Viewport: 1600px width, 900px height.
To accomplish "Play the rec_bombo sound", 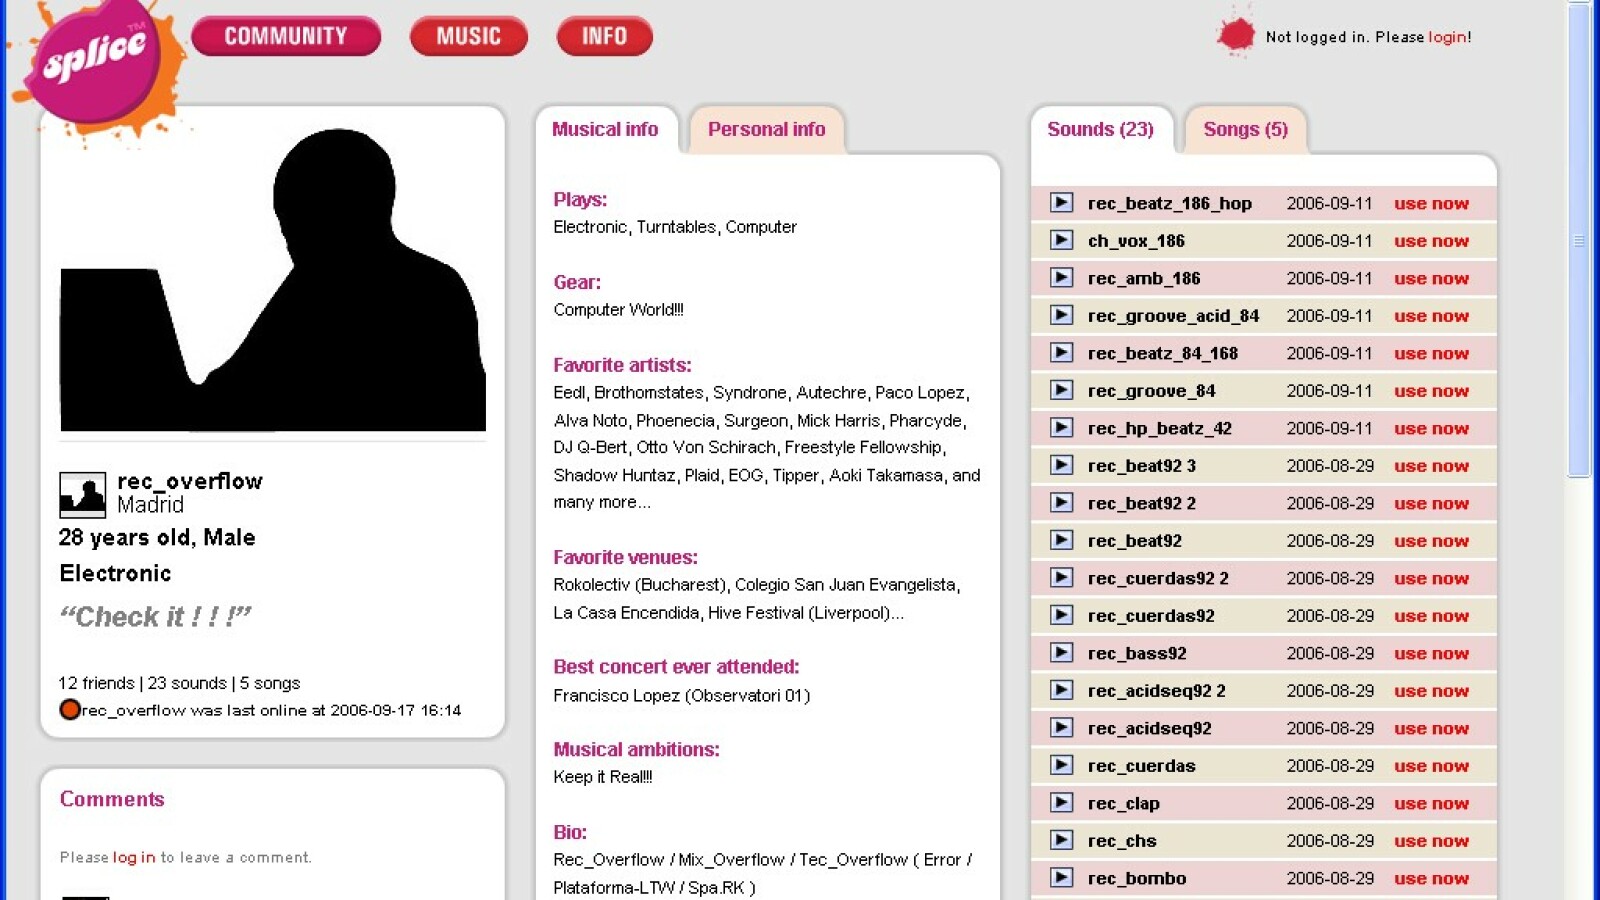I will [1061, 878].
